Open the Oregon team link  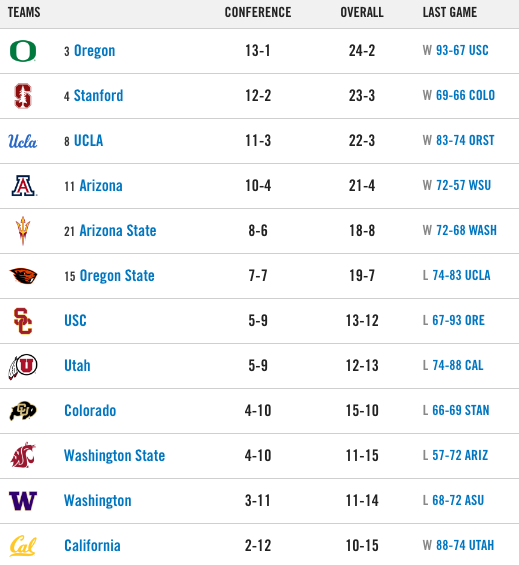pyautogui.click(x=94, y=51)
